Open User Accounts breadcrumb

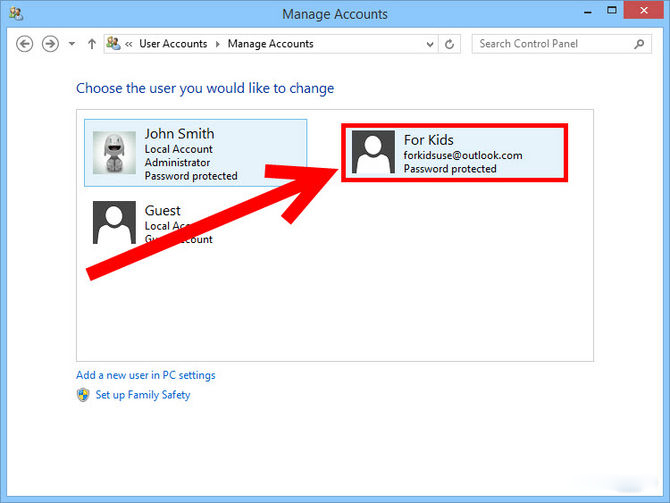click(173, 44)
